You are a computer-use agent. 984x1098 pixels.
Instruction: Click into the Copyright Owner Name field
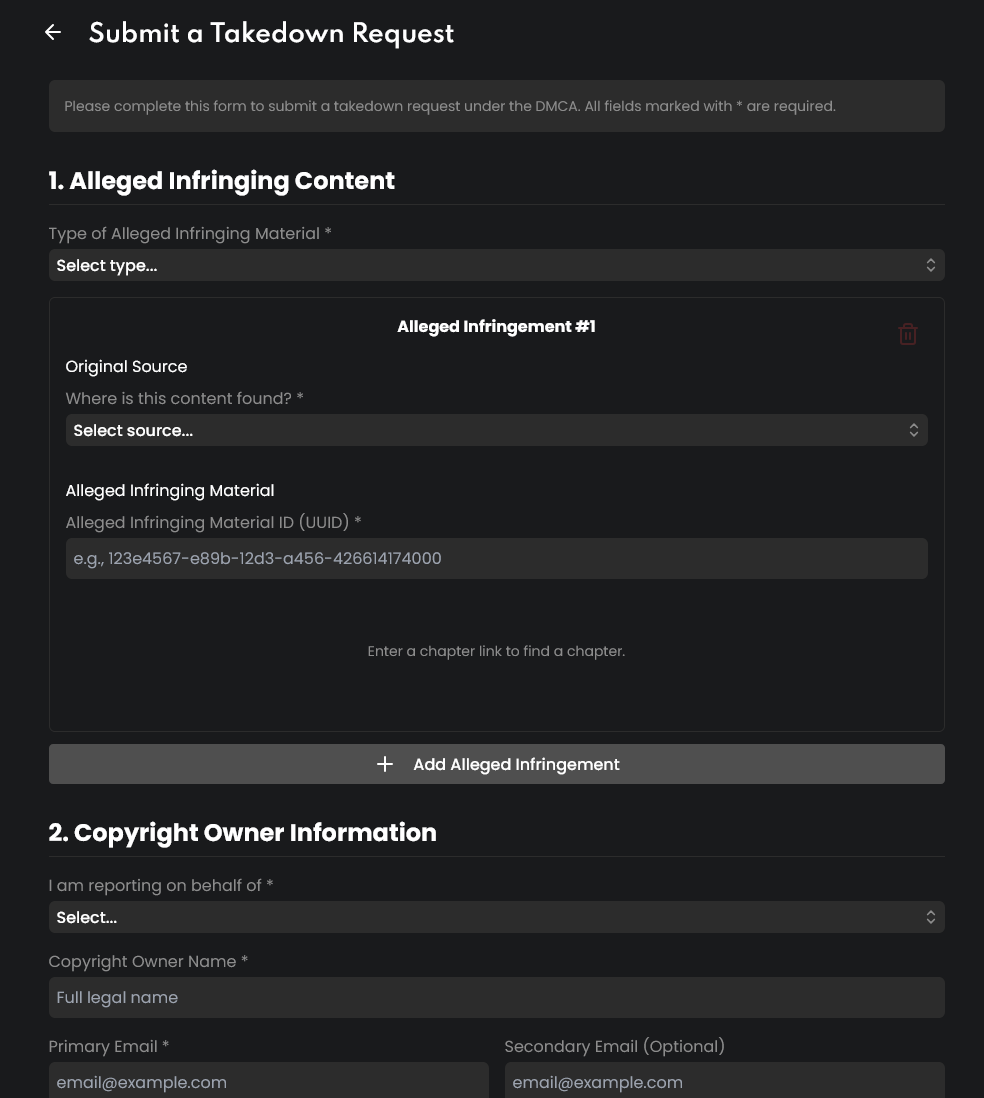pyautogui.click(x=496, y=997)
